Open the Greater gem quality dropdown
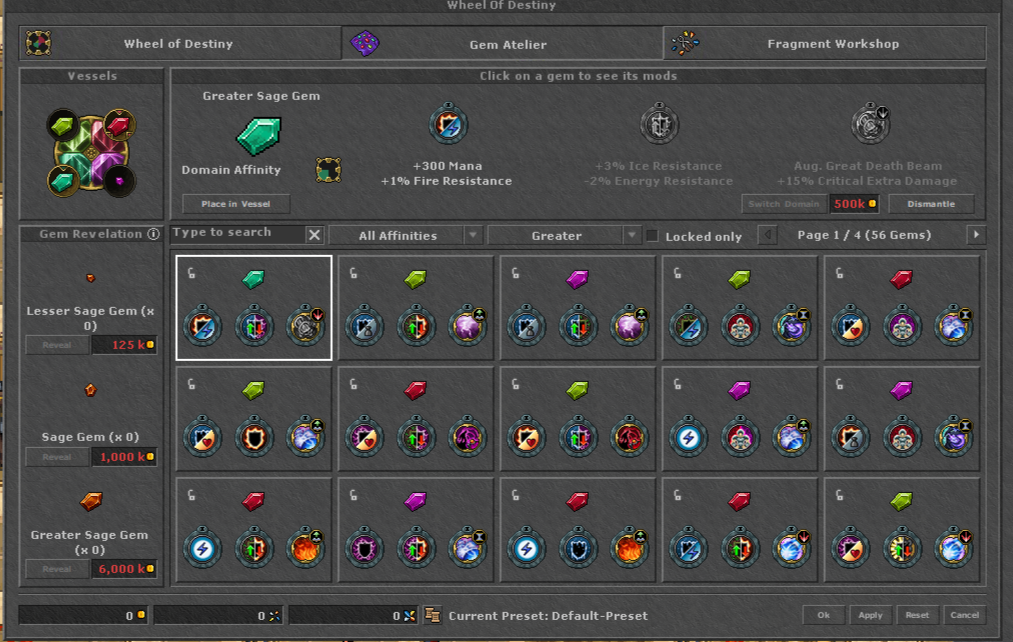The image size is (1013, 642). click(x=564, y=236)
